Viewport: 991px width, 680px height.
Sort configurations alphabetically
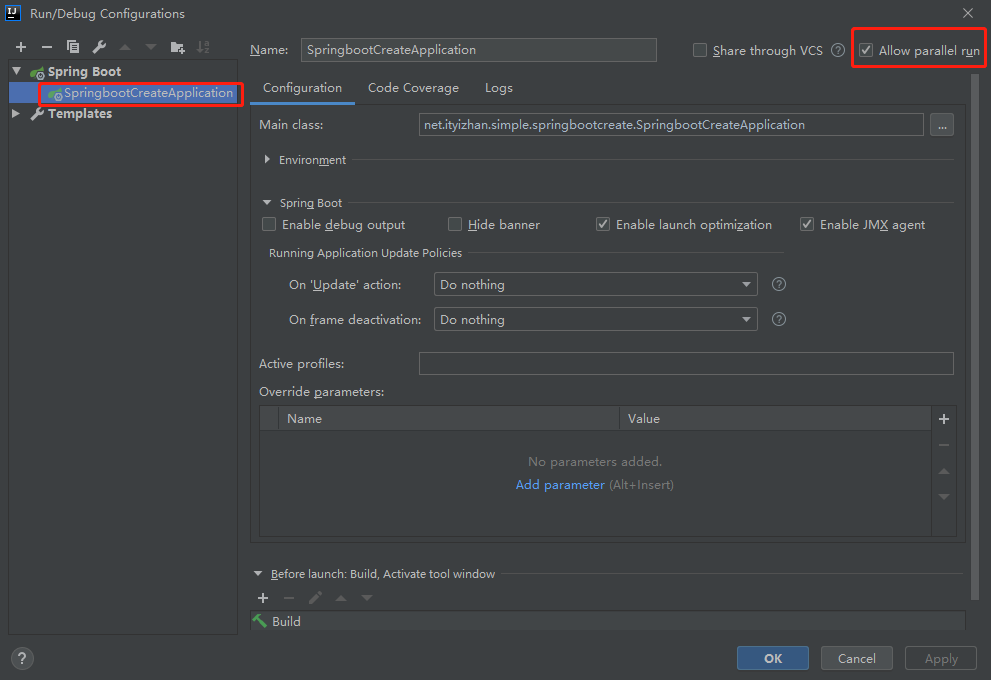coord(203,47)
